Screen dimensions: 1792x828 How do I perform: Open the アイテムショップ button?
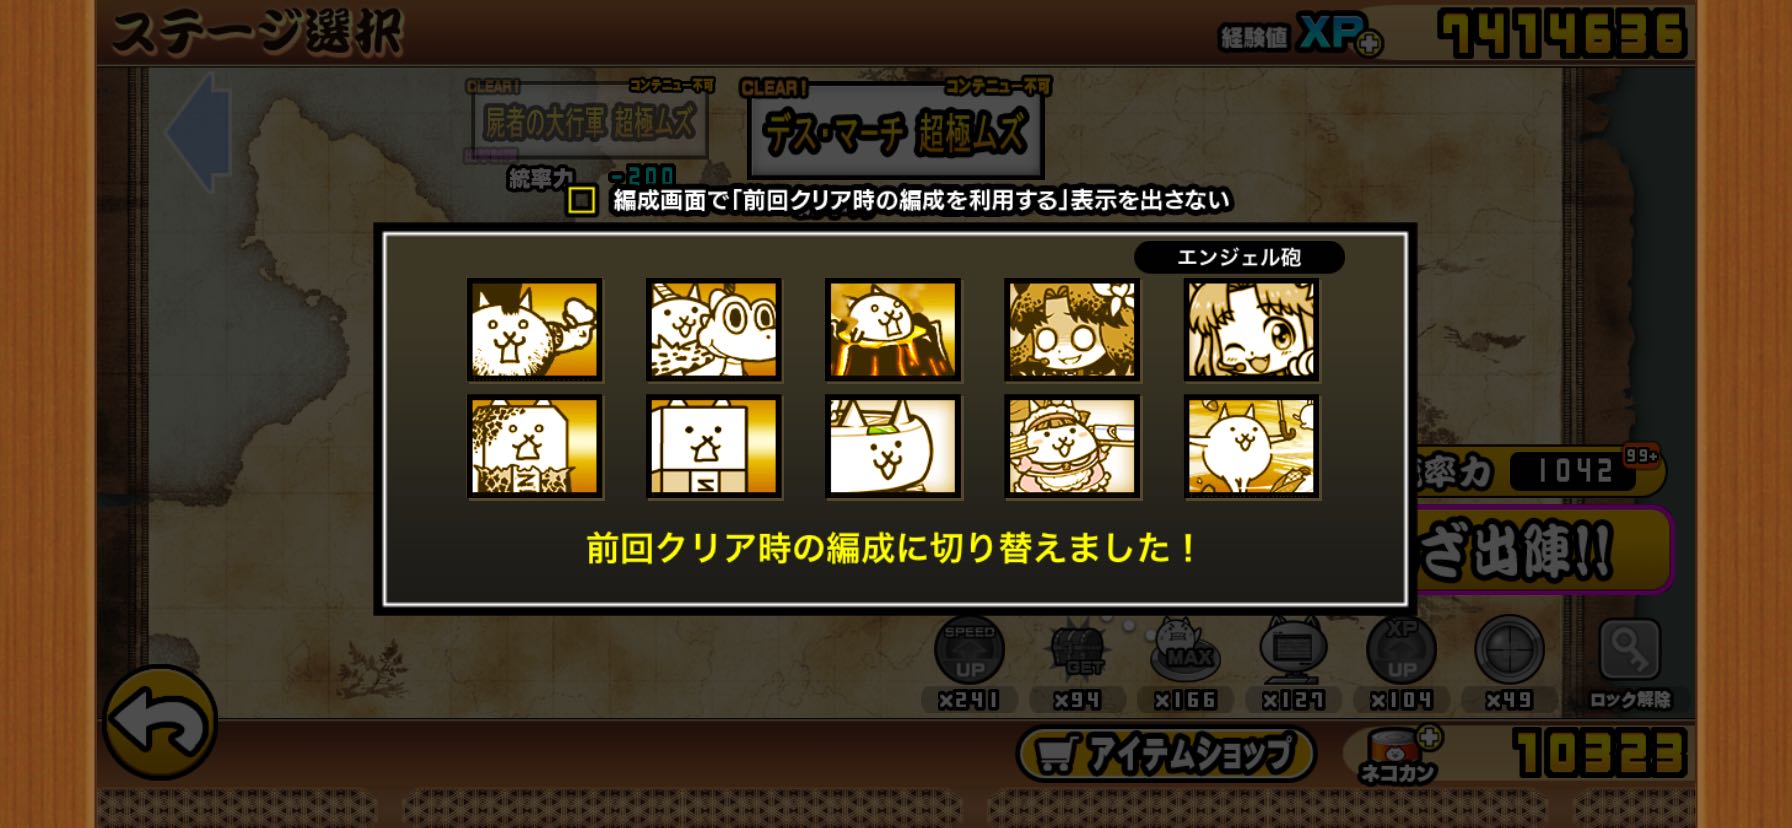[x=1166, y=754]
